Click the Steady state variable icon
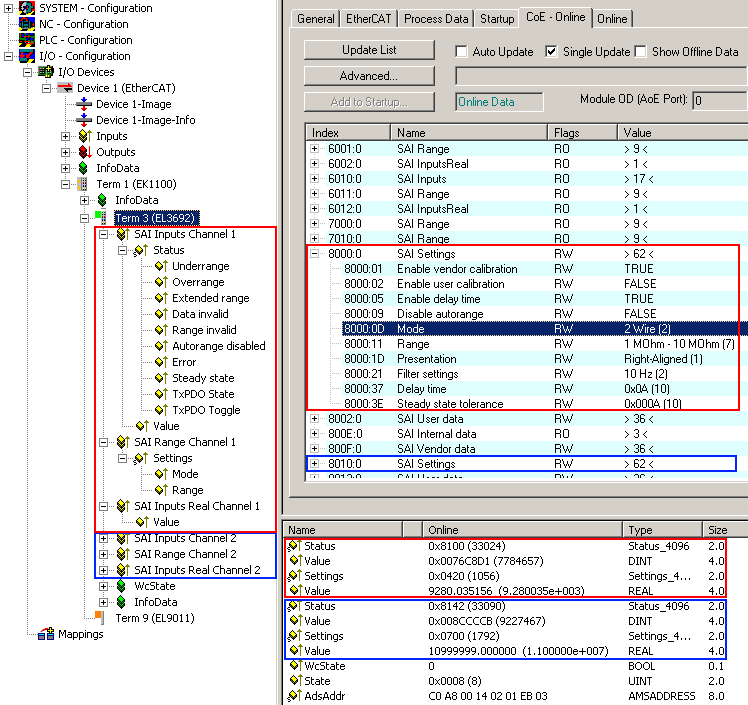This screenshot has height=705, width=748. click(x=161, y=378)
